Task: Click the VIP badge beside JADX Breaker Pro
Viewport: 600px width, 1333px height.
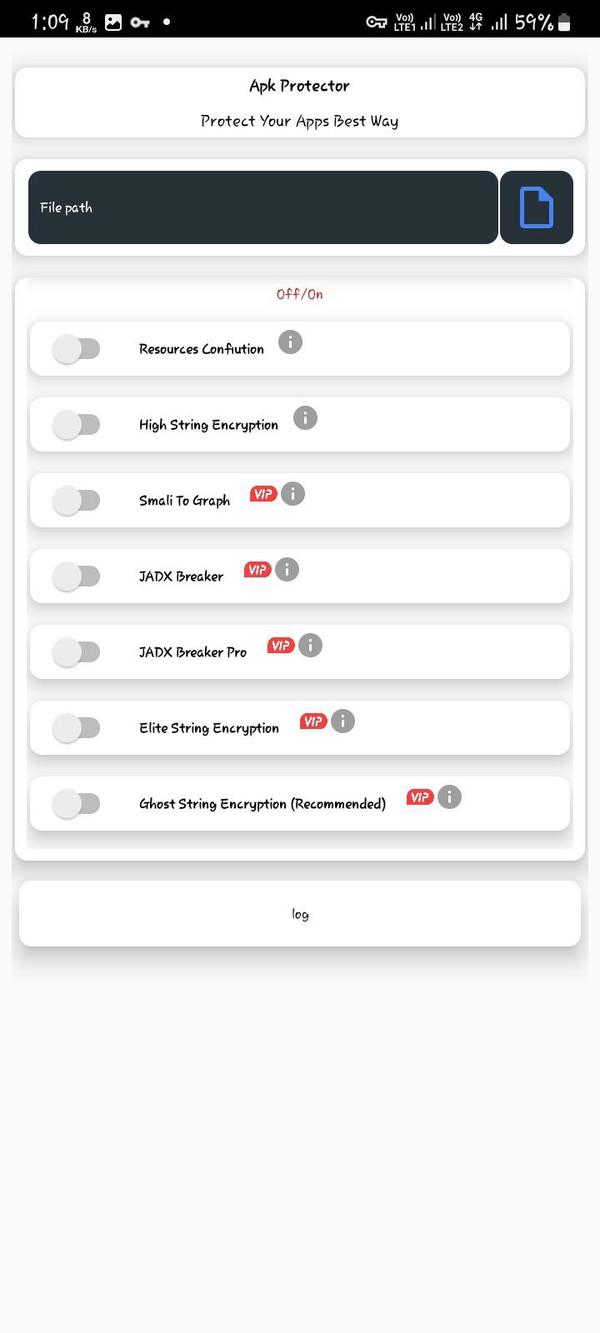Action: pyautogui.click(x=283, y=645)
